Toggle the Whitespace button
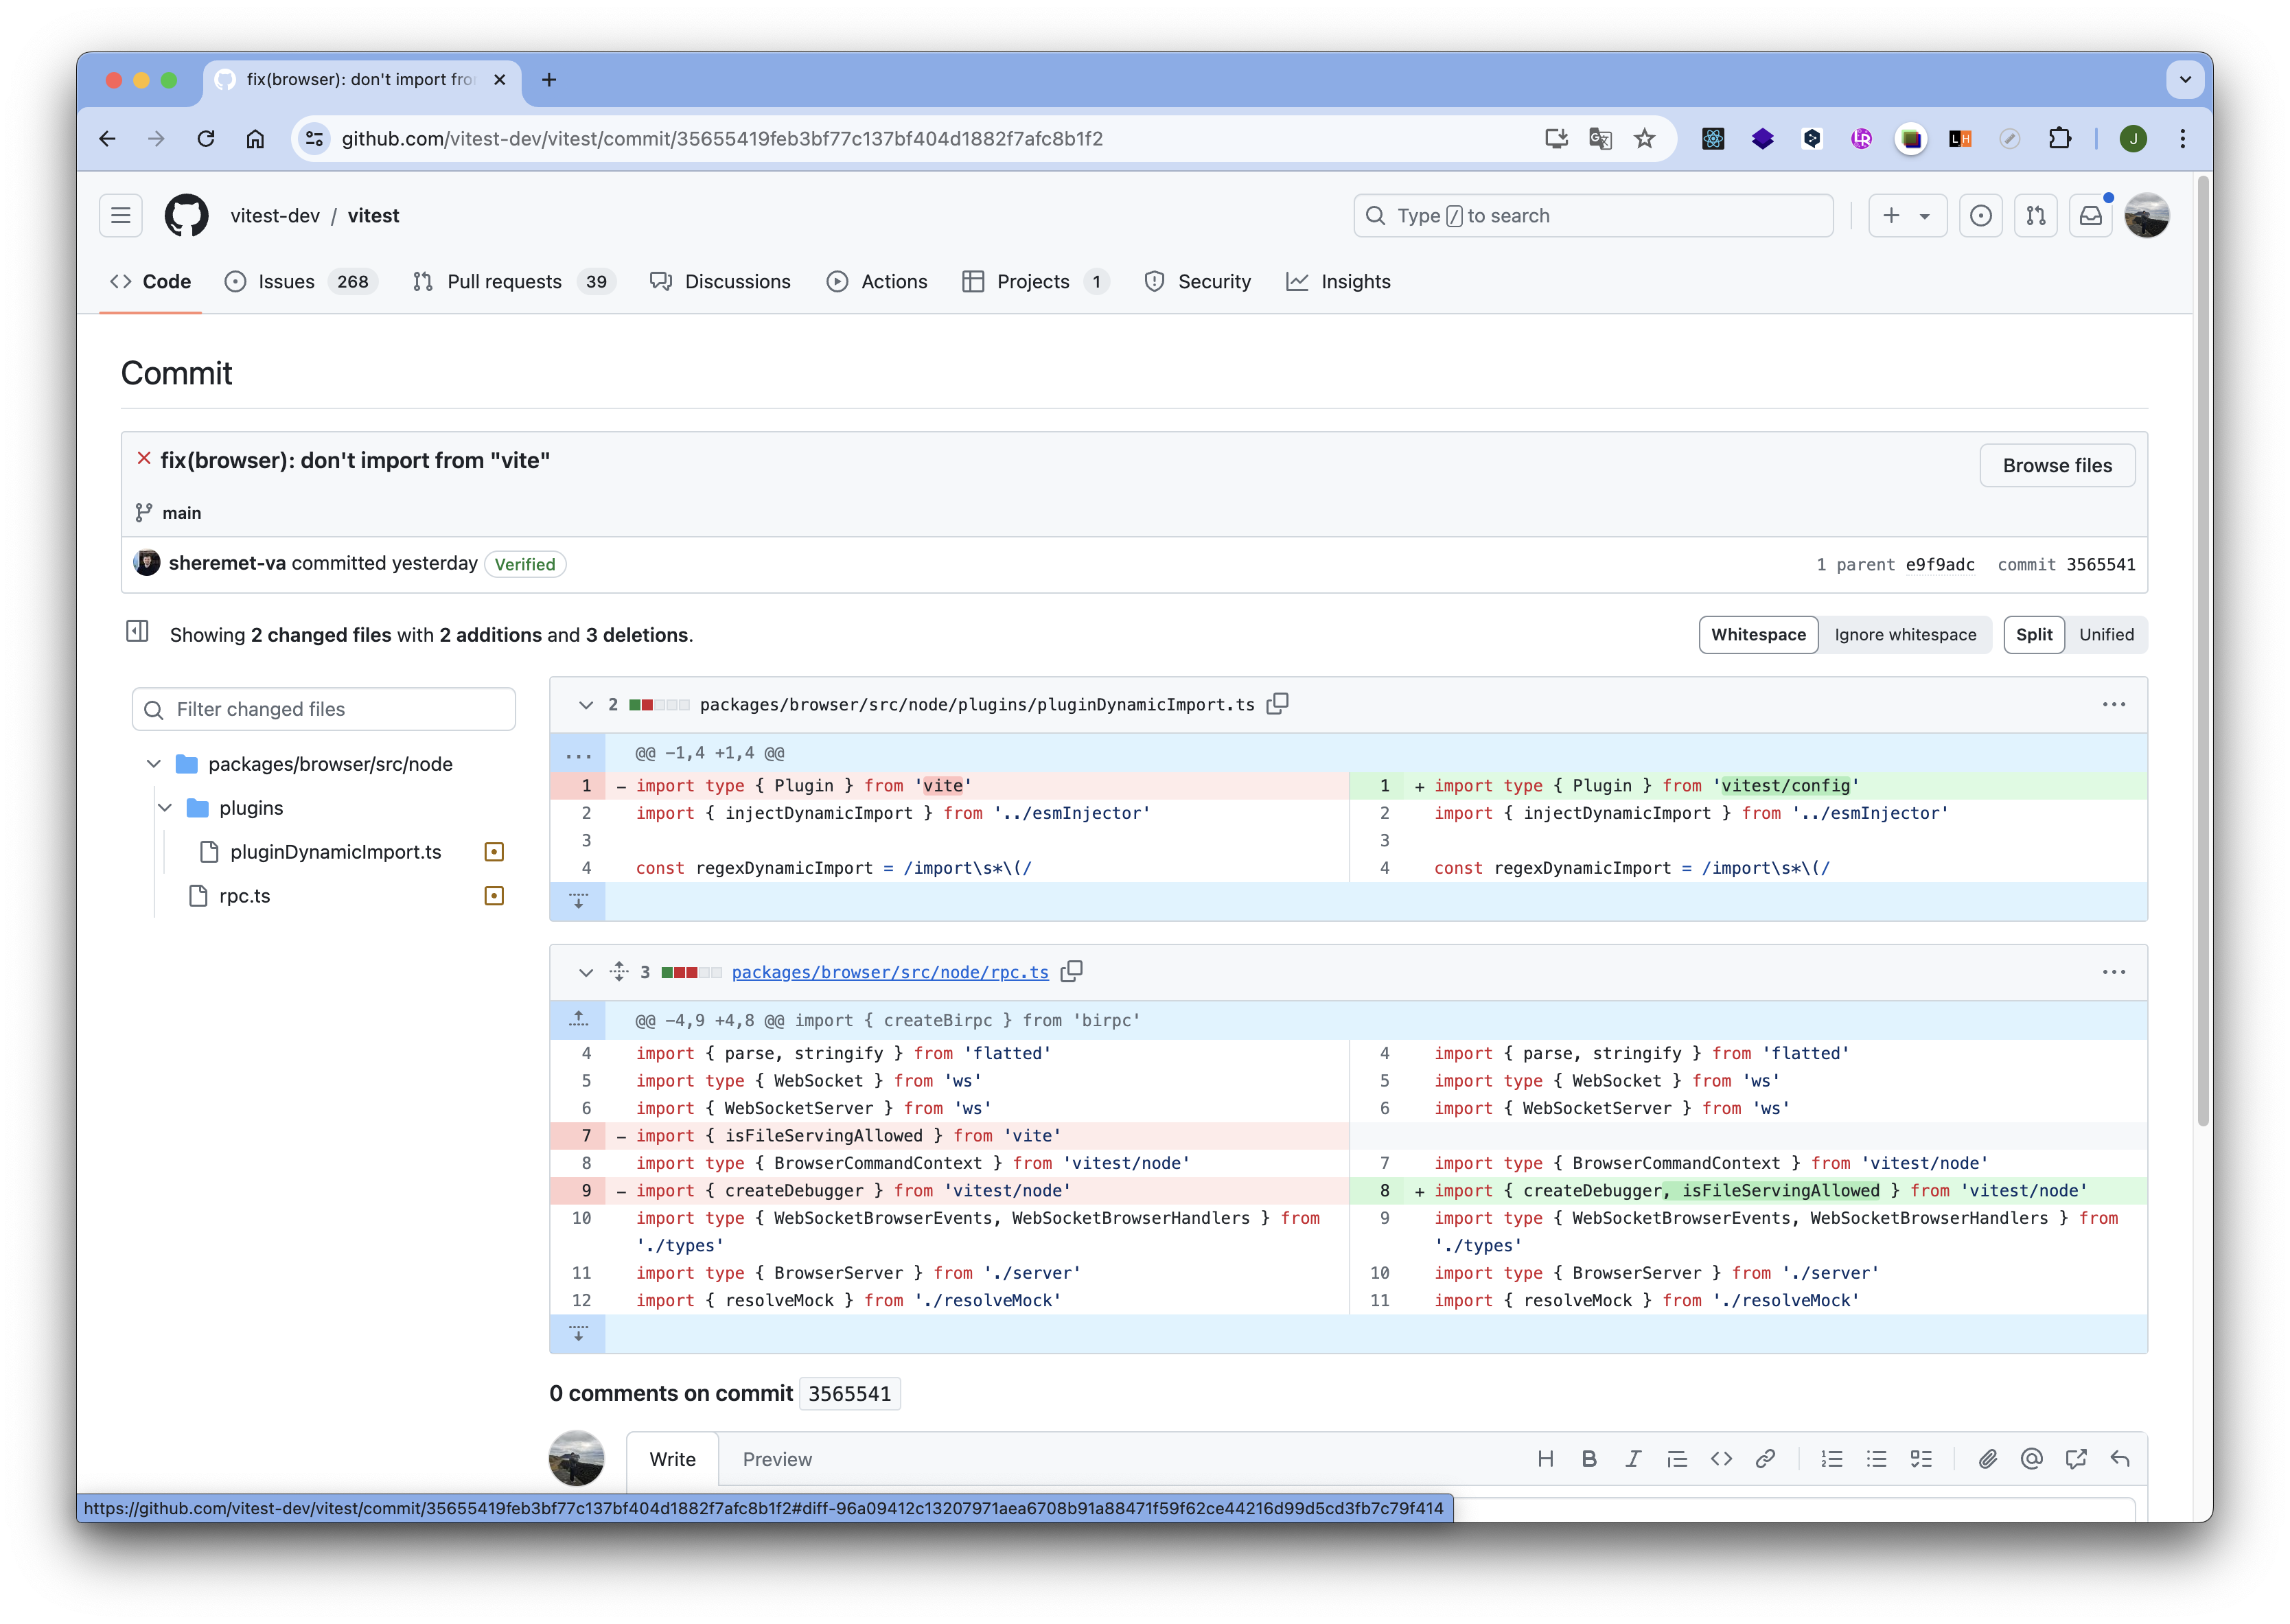The image size is (2290, 1624). pyautogui.click(x=1754, y=634)
